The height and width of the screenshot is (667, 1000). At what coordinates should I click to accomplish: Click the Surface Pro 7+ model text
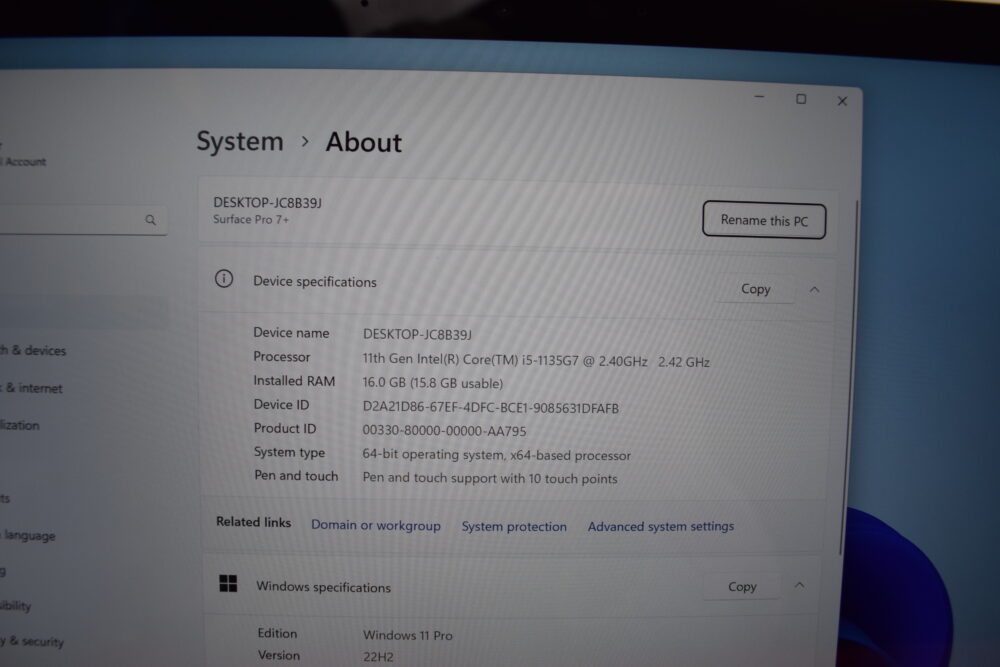(251, 219)
